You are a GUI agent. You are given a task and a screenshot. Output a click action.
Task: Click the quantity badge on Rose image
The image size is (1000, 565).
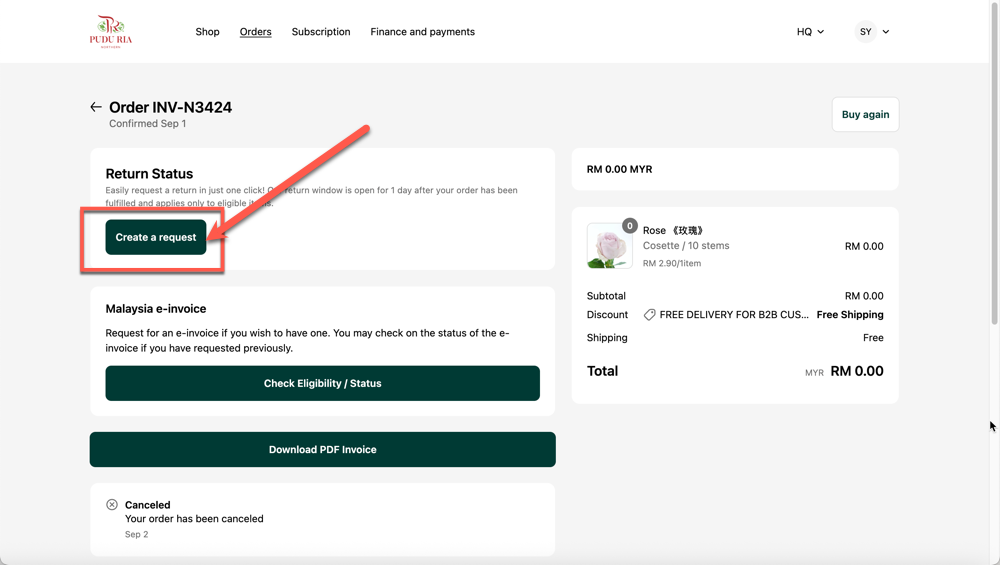[629, 226]
